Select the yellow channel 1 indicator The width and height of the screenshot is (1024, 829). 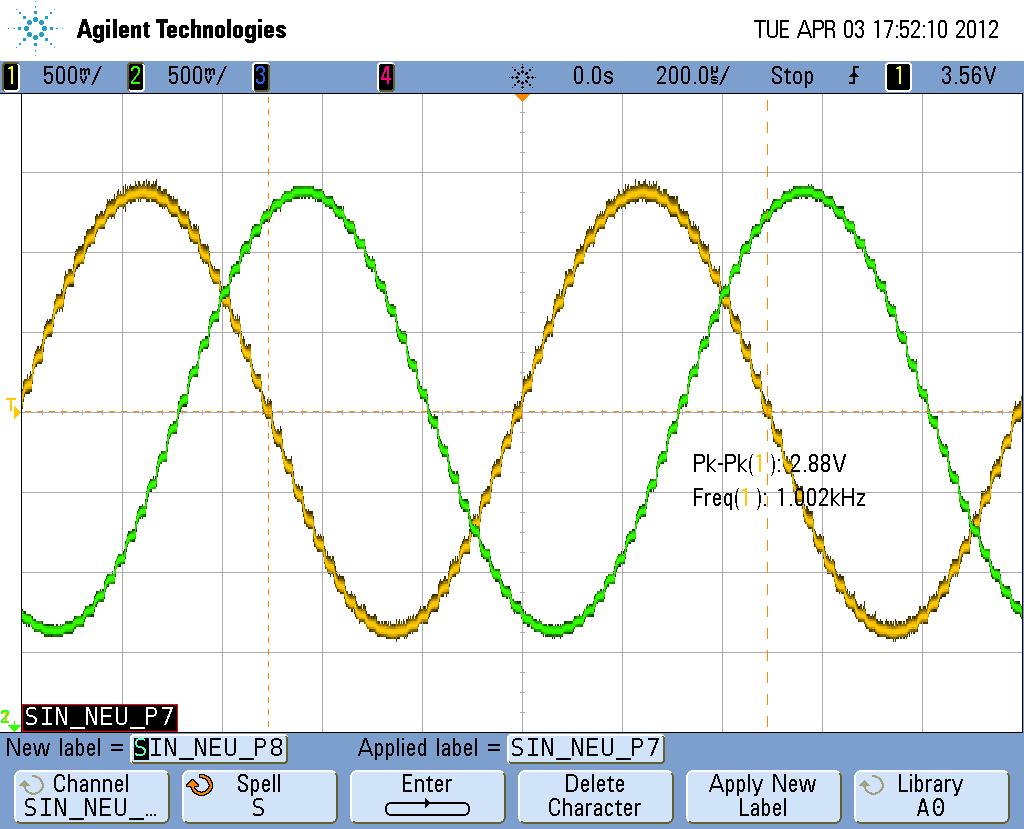pyautogui.click(x=11, y=76)
